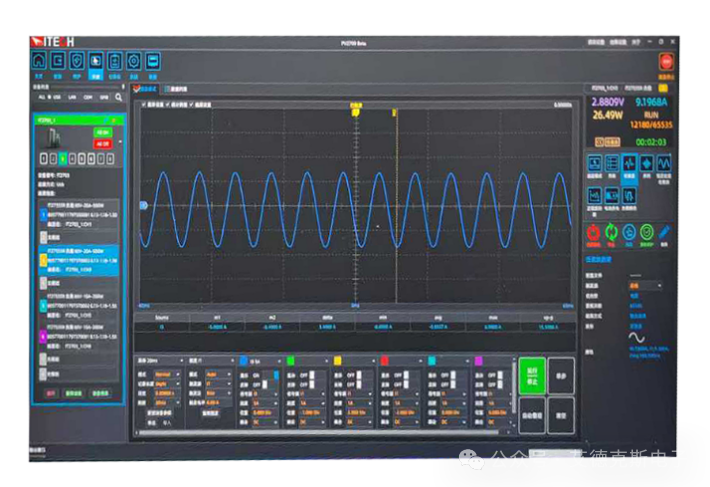Toggle red channel display OFF switch
This screenshot has height=487, width=710.
click(406, 375)
